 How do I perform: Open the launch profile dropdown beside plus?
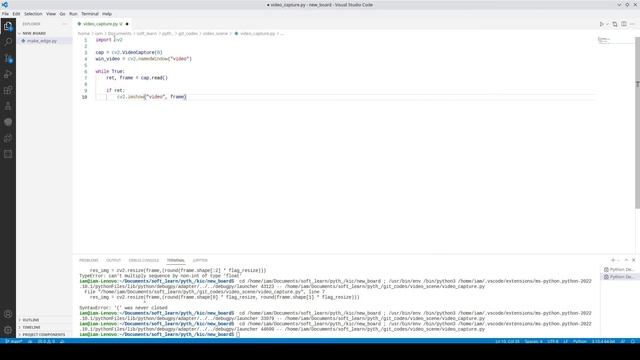(x=618, y=260)
